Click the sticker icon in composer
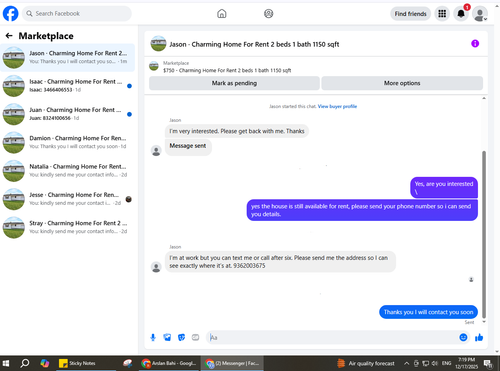 tap(181, 337)
